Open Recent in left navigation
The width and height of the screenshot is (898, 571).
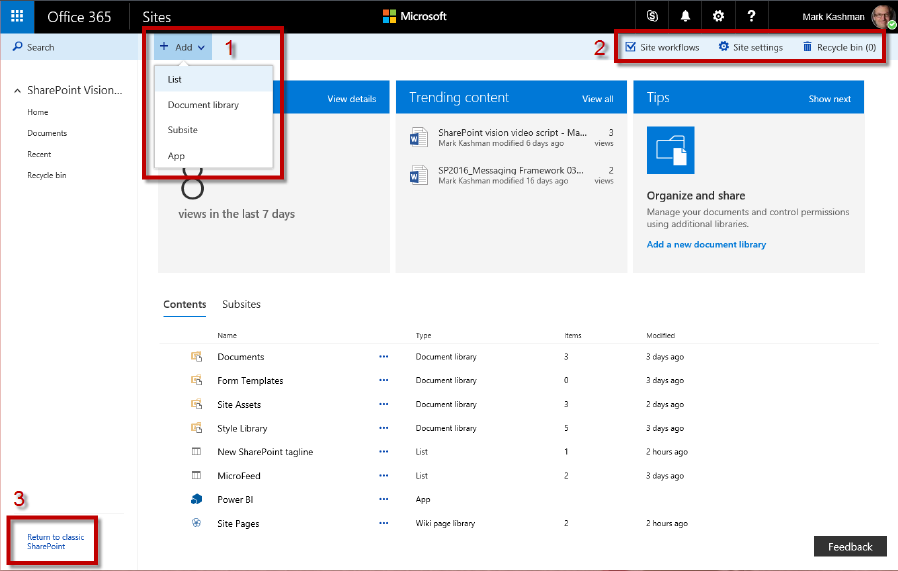[x=39, y=154]
